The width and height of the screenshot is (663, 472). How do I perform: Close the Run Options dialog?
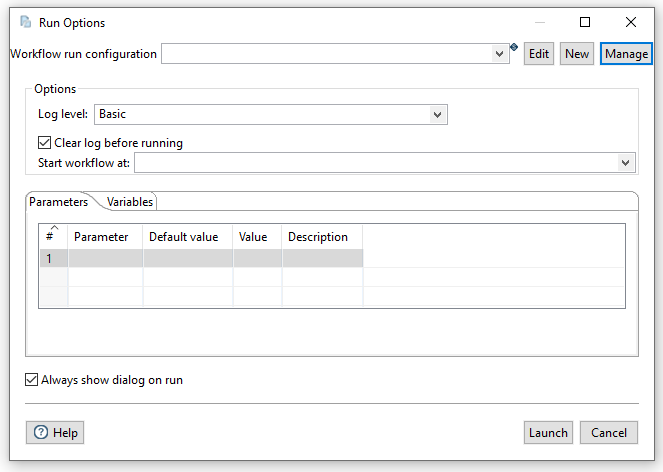(630, 22)
